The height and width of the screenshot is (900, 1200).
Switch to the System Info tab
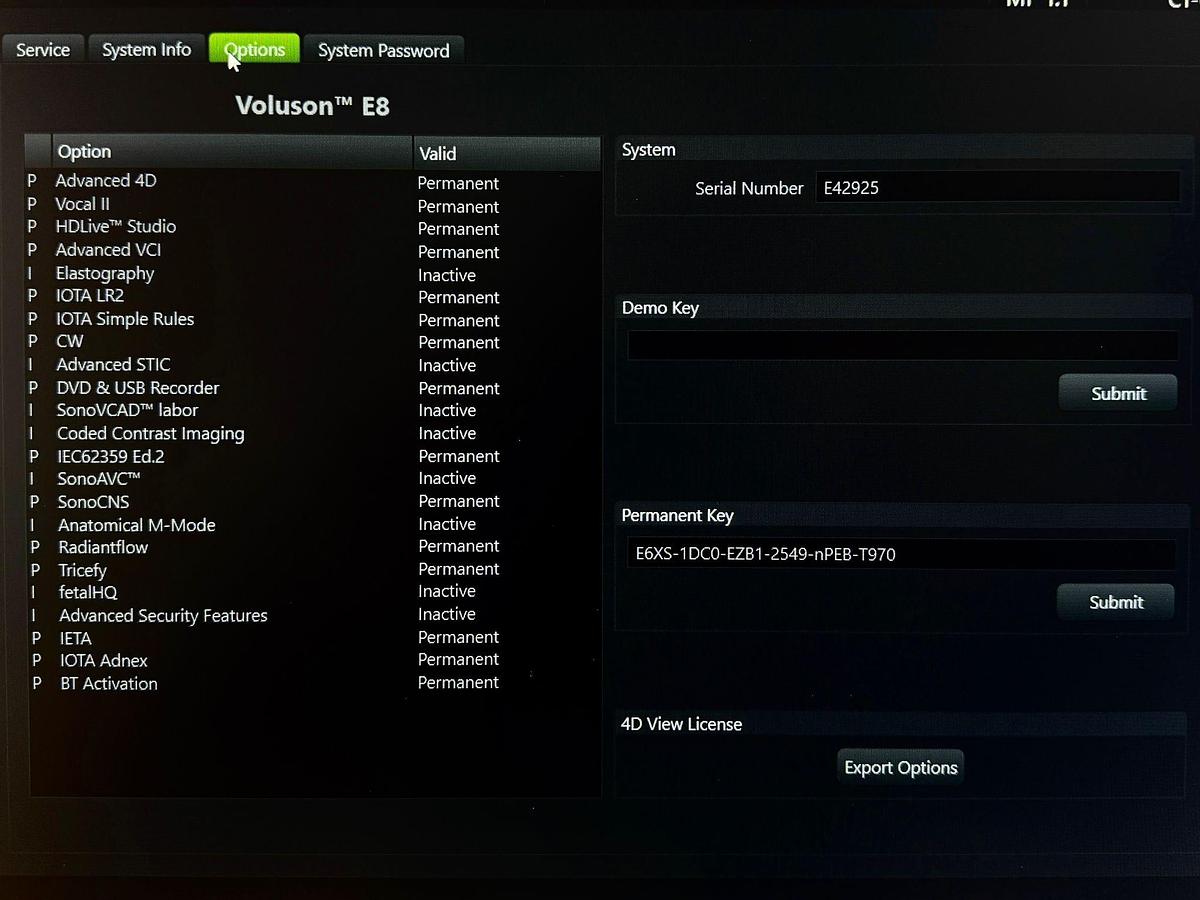146,50
